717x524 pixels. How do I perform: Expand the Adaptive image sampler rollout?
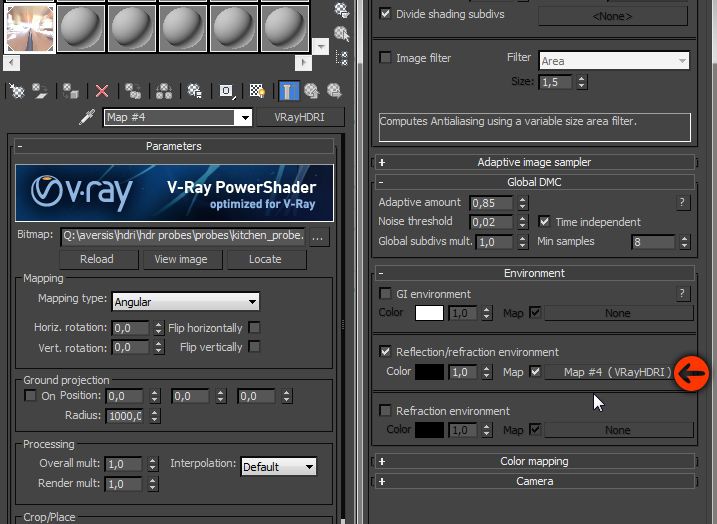tap(535, 162)
